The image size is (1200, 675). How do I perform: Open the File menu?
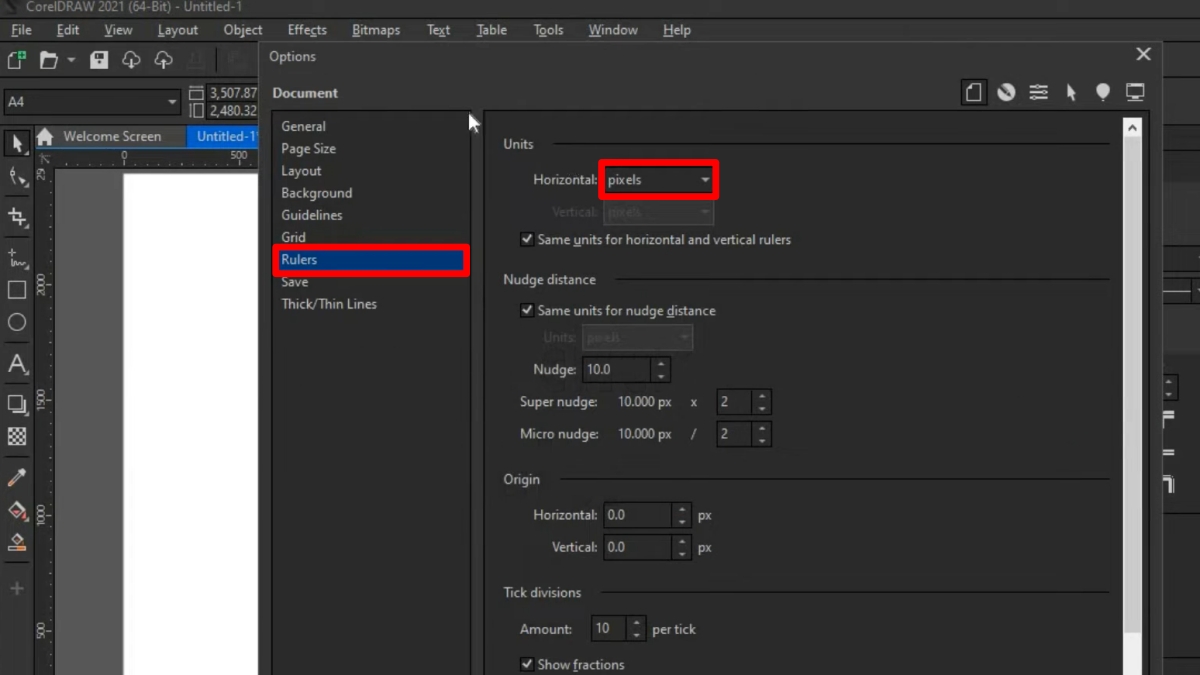coord(21,30)
